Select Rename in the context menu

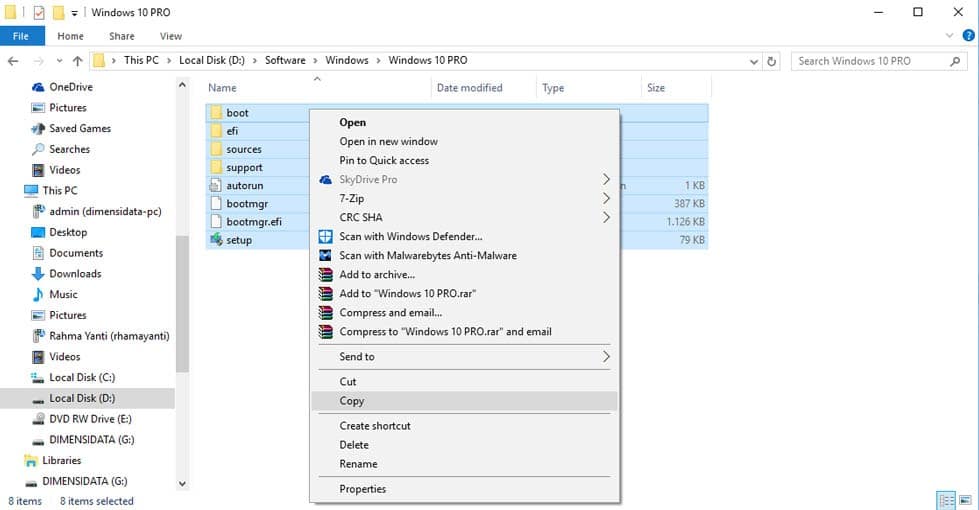click(x=464, y=464)
